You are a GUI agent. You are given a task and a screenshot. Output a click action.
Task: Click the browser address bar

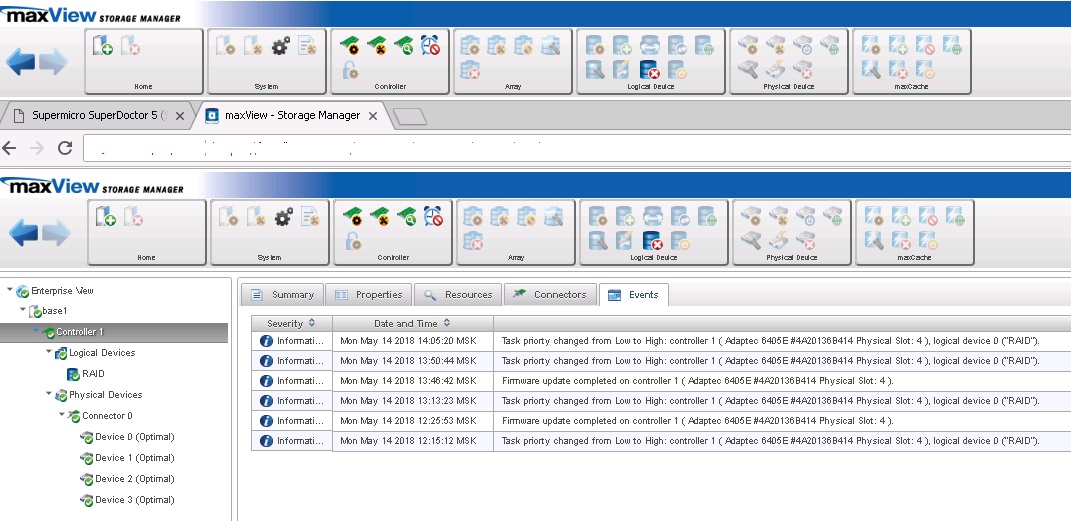[577, 148]
